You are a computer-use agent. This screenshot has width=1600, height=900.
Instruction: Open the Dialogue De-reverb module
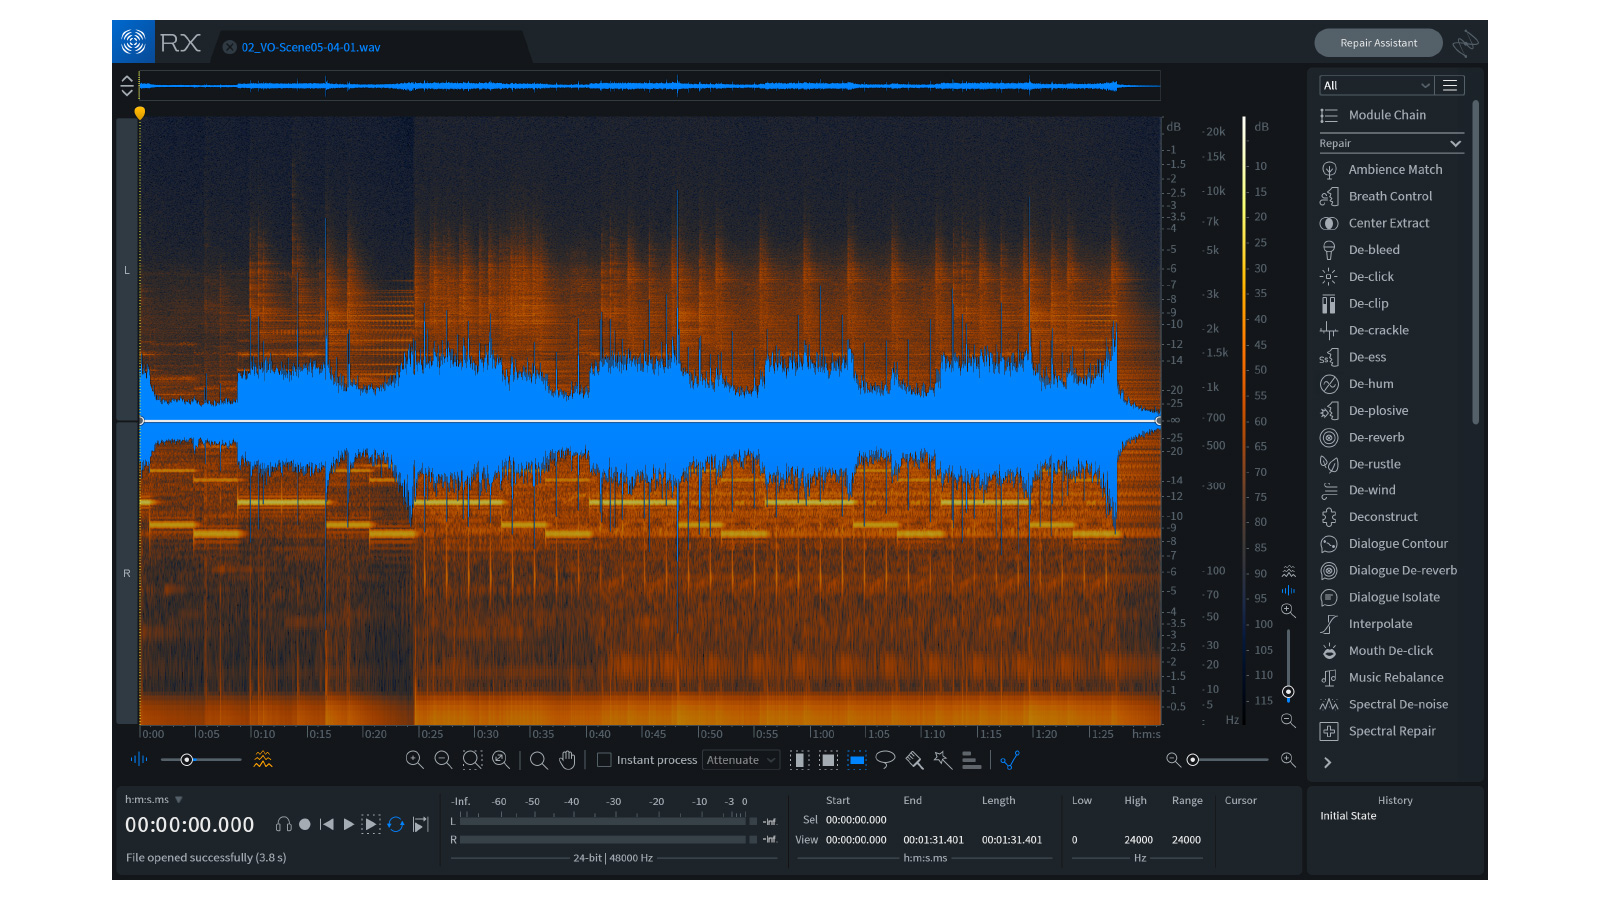click(1390, 571)
